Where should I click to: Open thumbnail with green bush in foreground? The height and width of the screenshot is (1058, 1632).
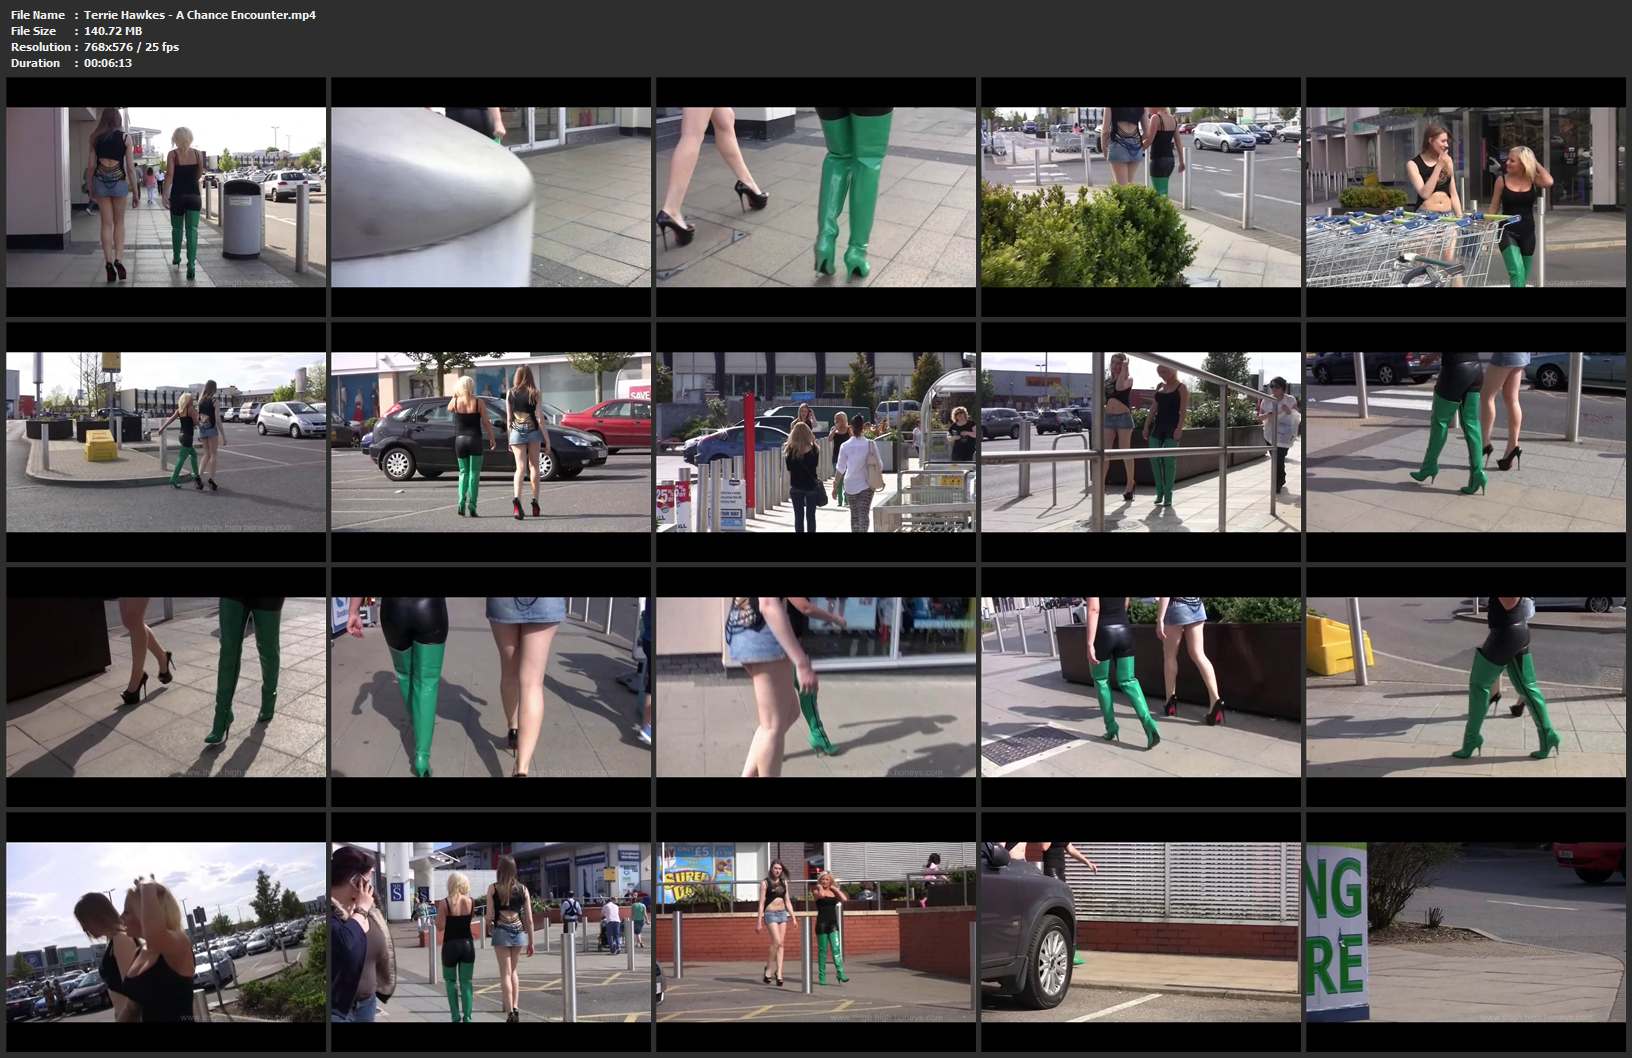pyautogui.click(x=1141, y=197)
